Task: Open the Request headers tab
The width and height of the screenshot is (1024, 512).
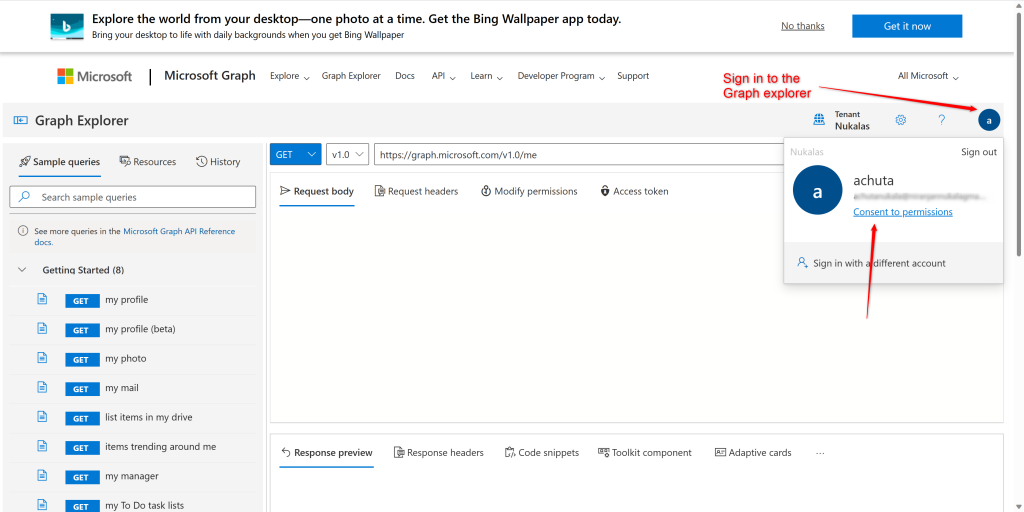Action: [x=416, y=191]
